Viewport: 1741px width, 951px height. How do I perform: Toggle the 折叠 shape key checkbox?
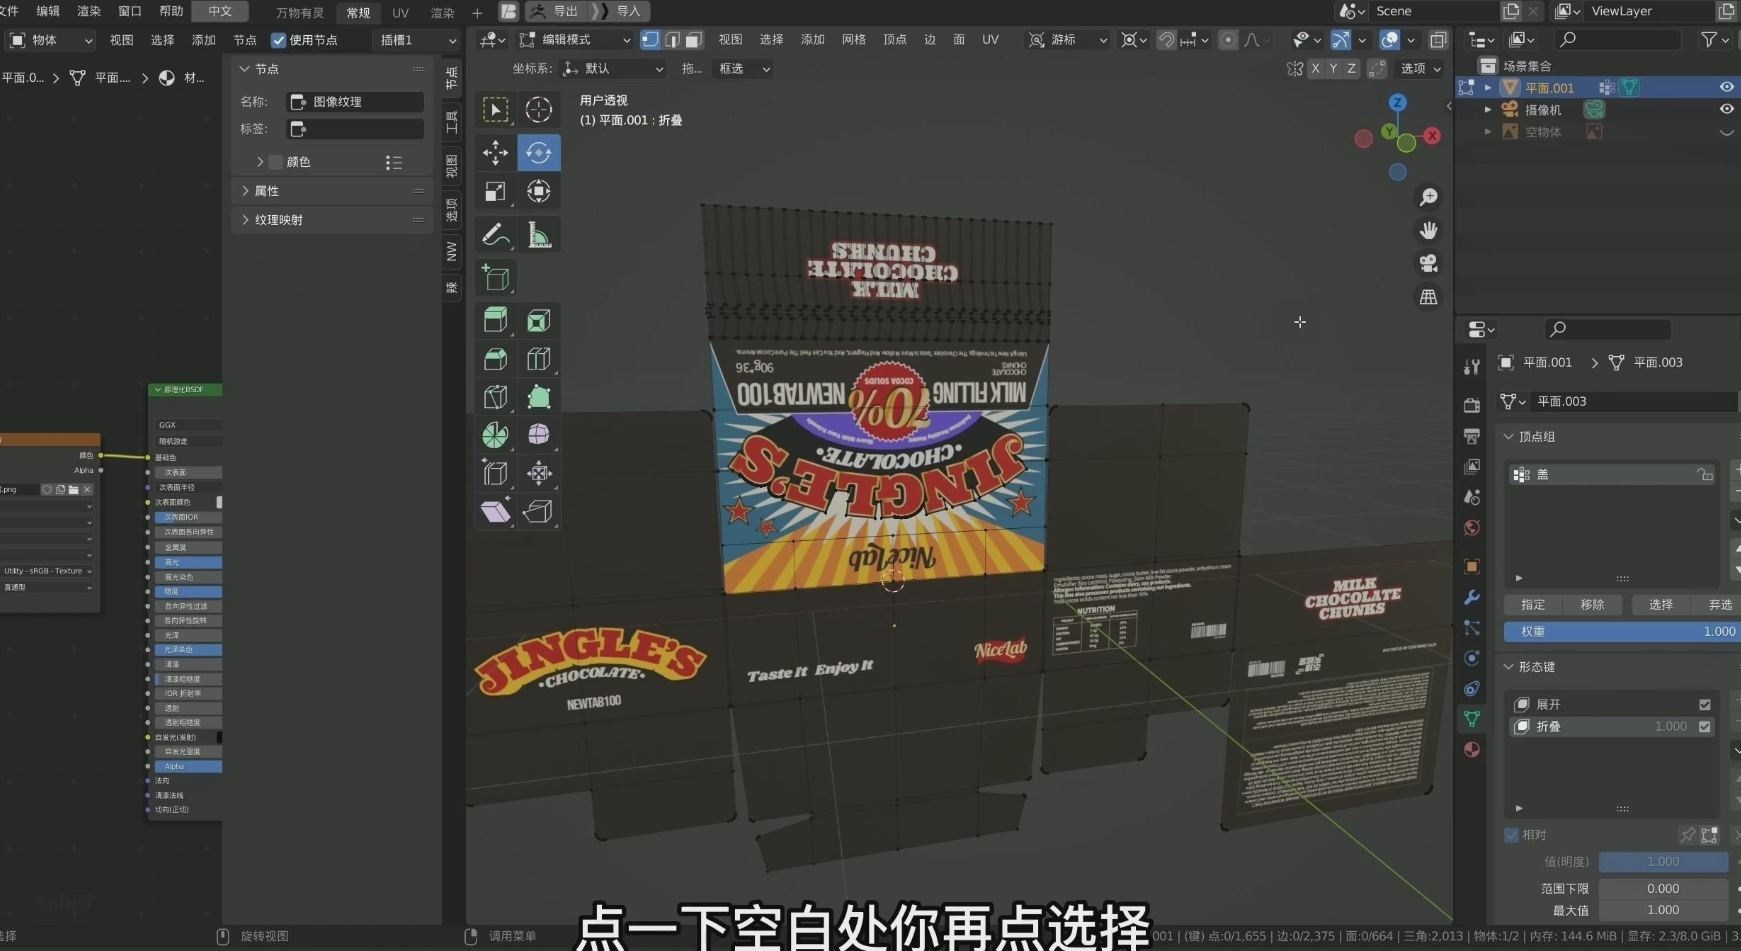point(1705,727)
